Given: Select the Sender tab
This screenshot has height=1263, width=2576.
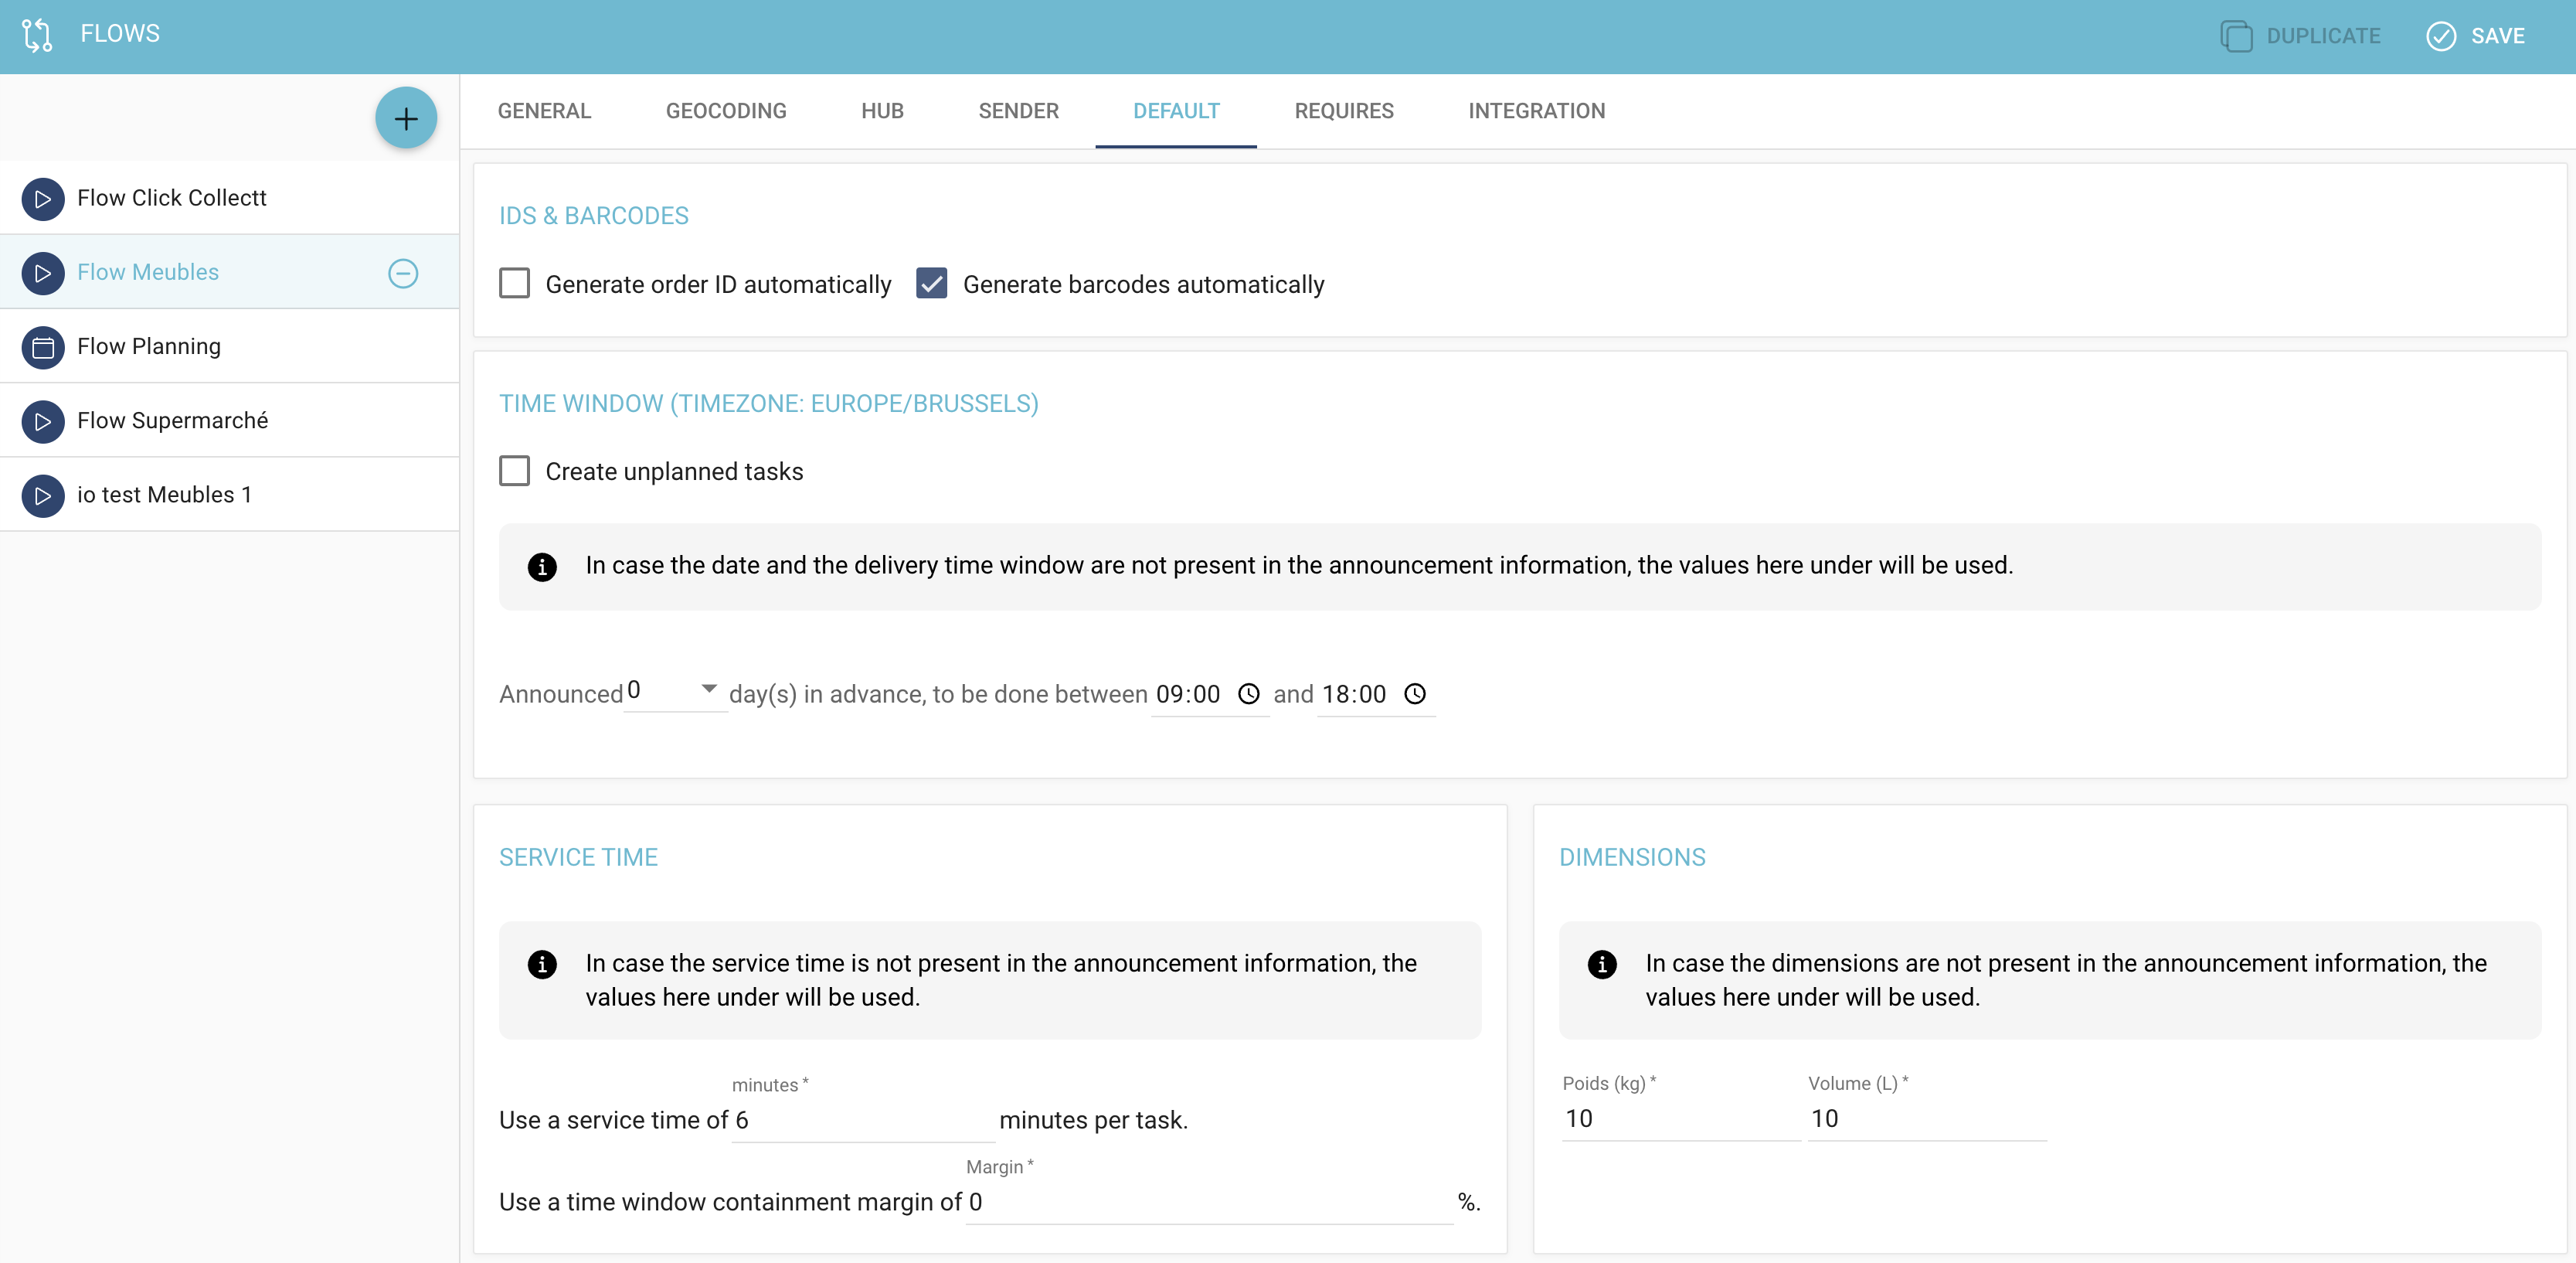Looking at the screenshot, I should click(x=1018, y=111).
